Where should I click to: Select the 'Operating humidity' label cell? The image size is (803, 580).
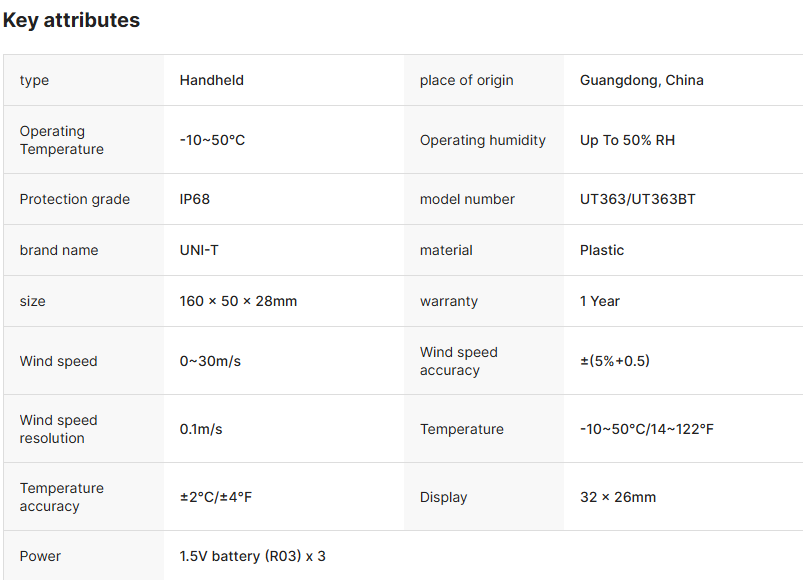483,140
